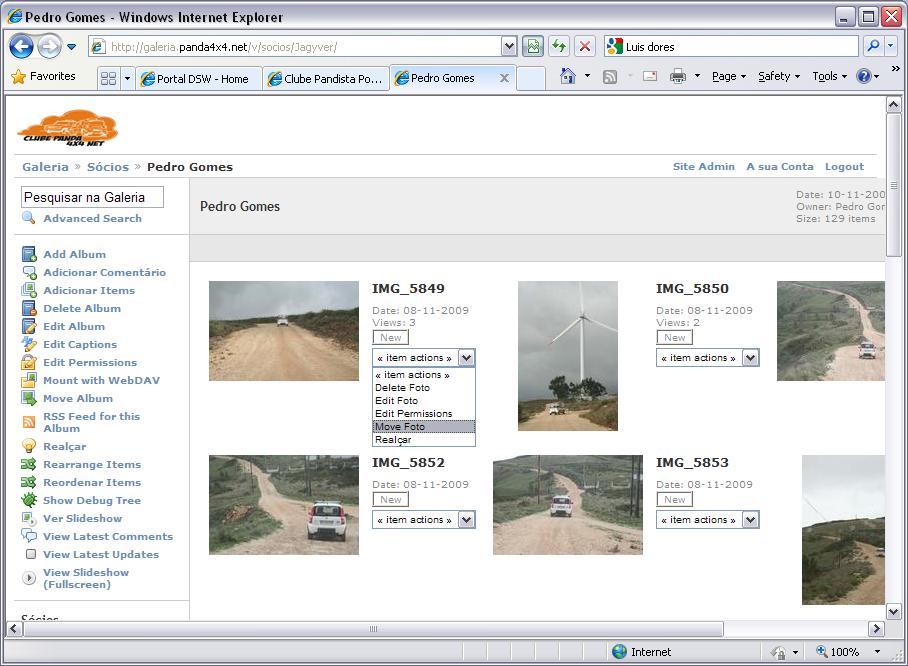
Task: Click the View Latest Updates icon box
Action: click(31, 554)
